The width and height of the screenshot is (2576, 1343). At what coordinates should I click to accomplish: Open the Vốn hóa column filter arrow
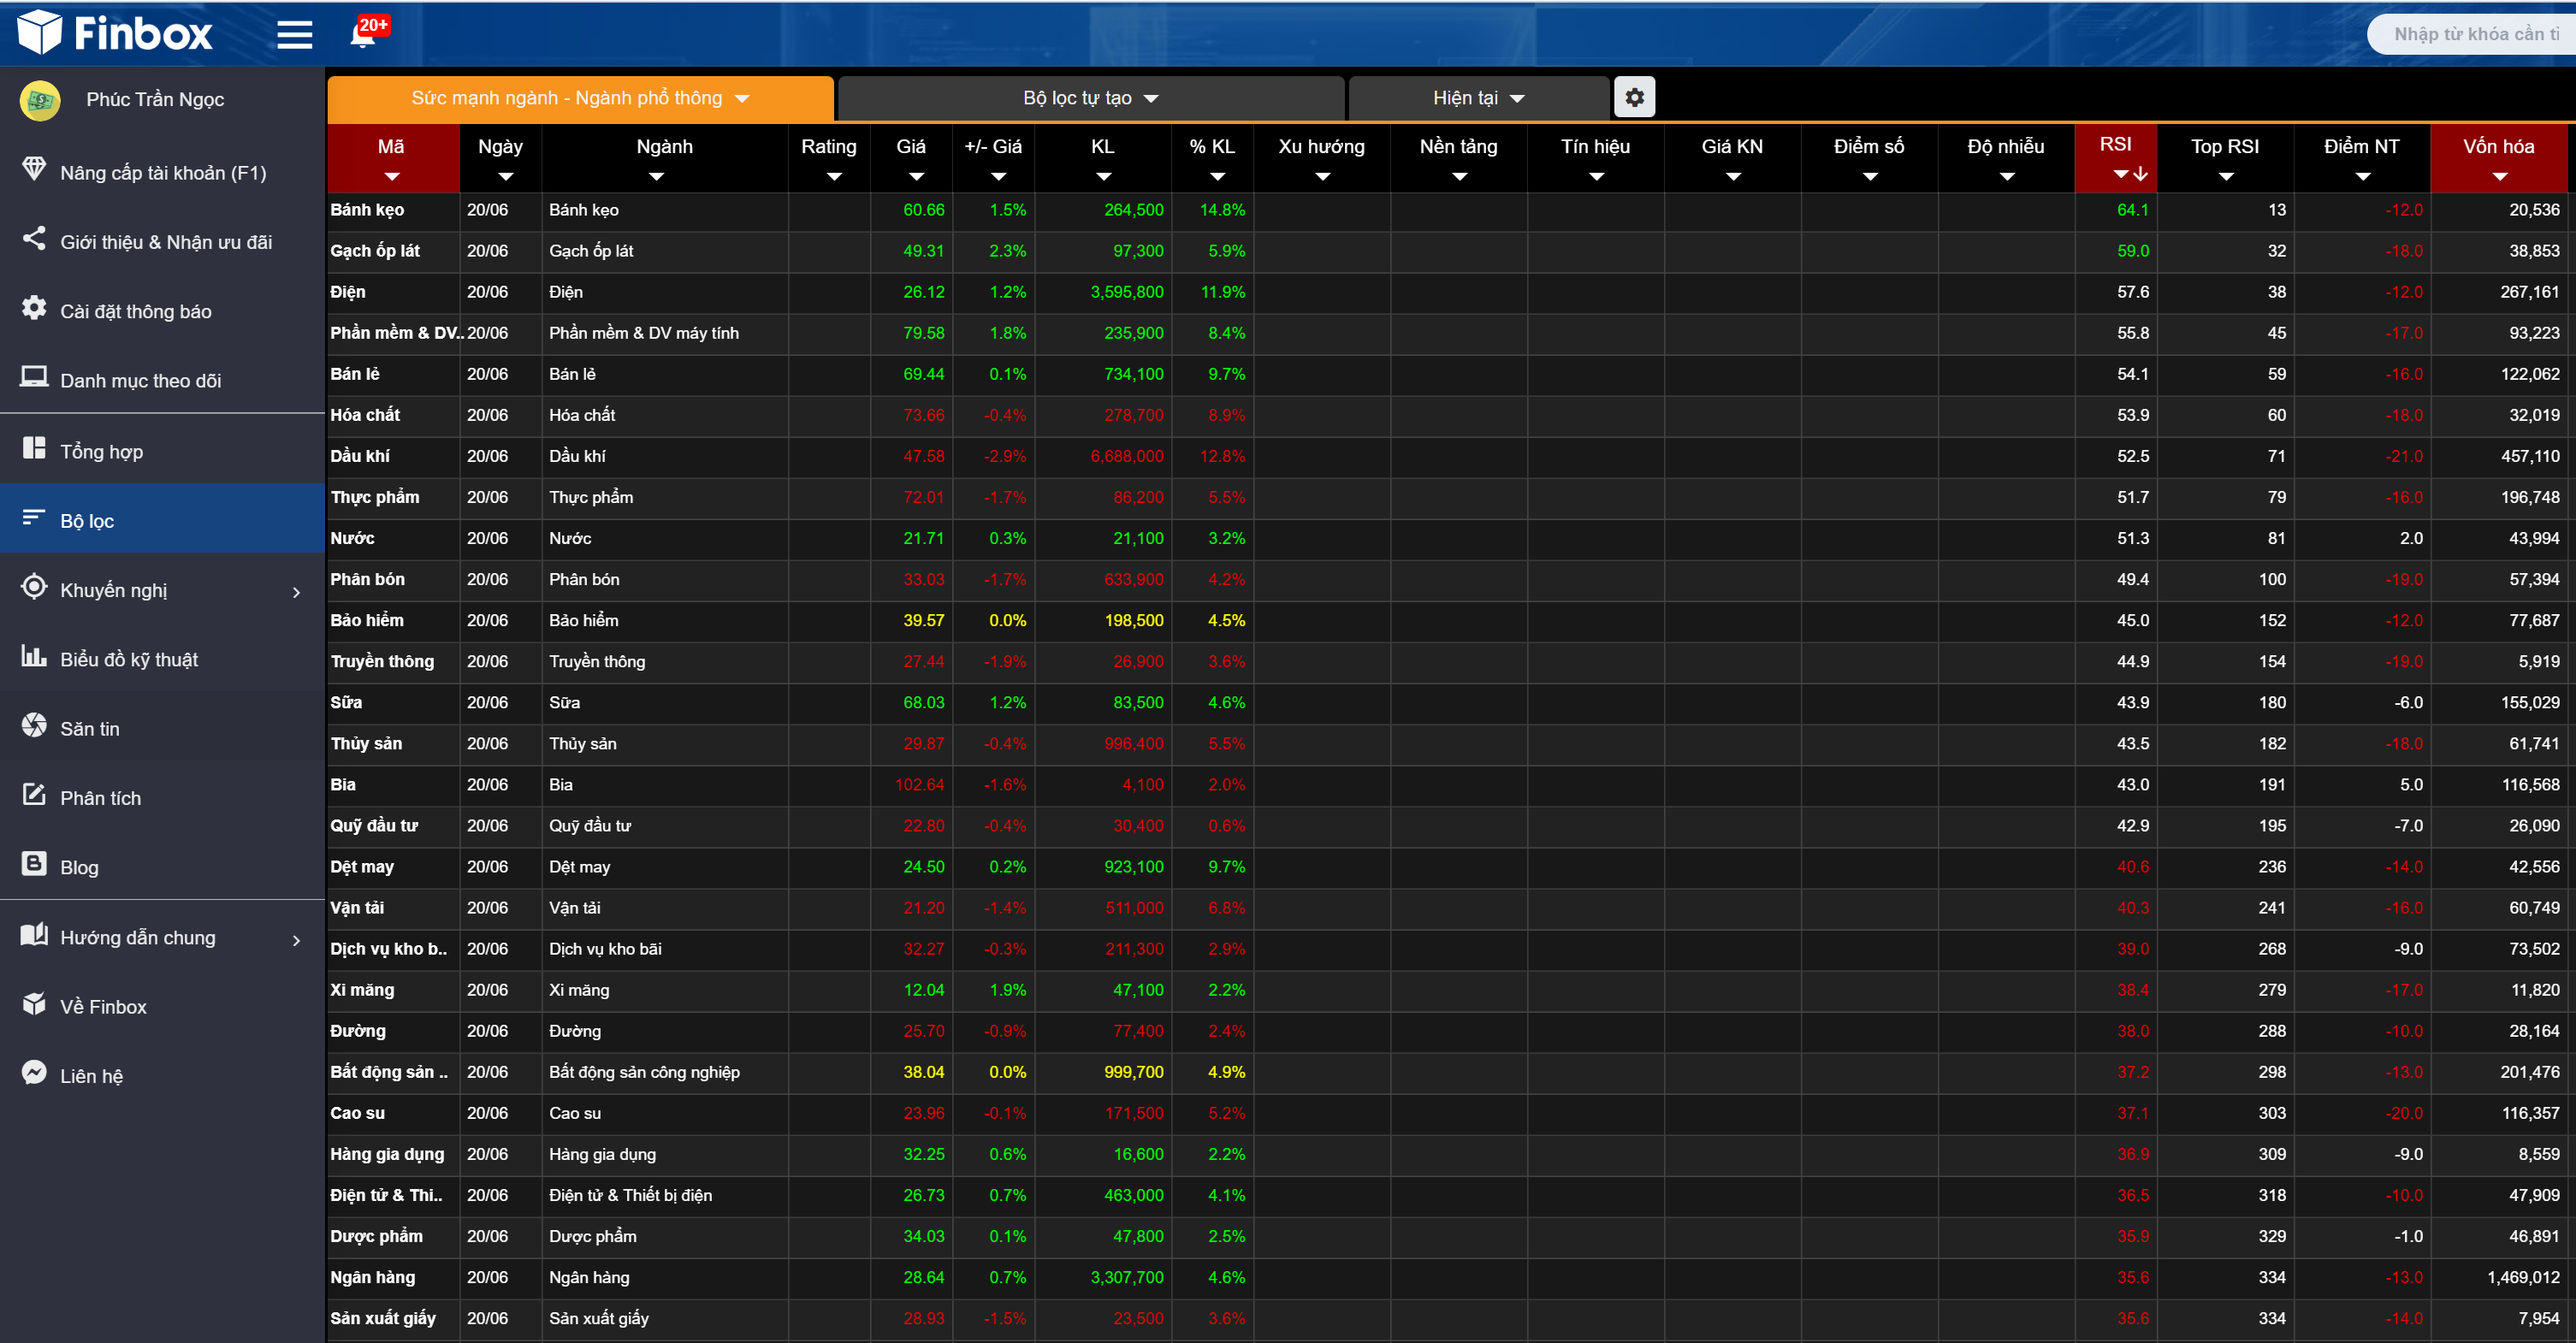pyautogui.click(x=2499, y=176)
